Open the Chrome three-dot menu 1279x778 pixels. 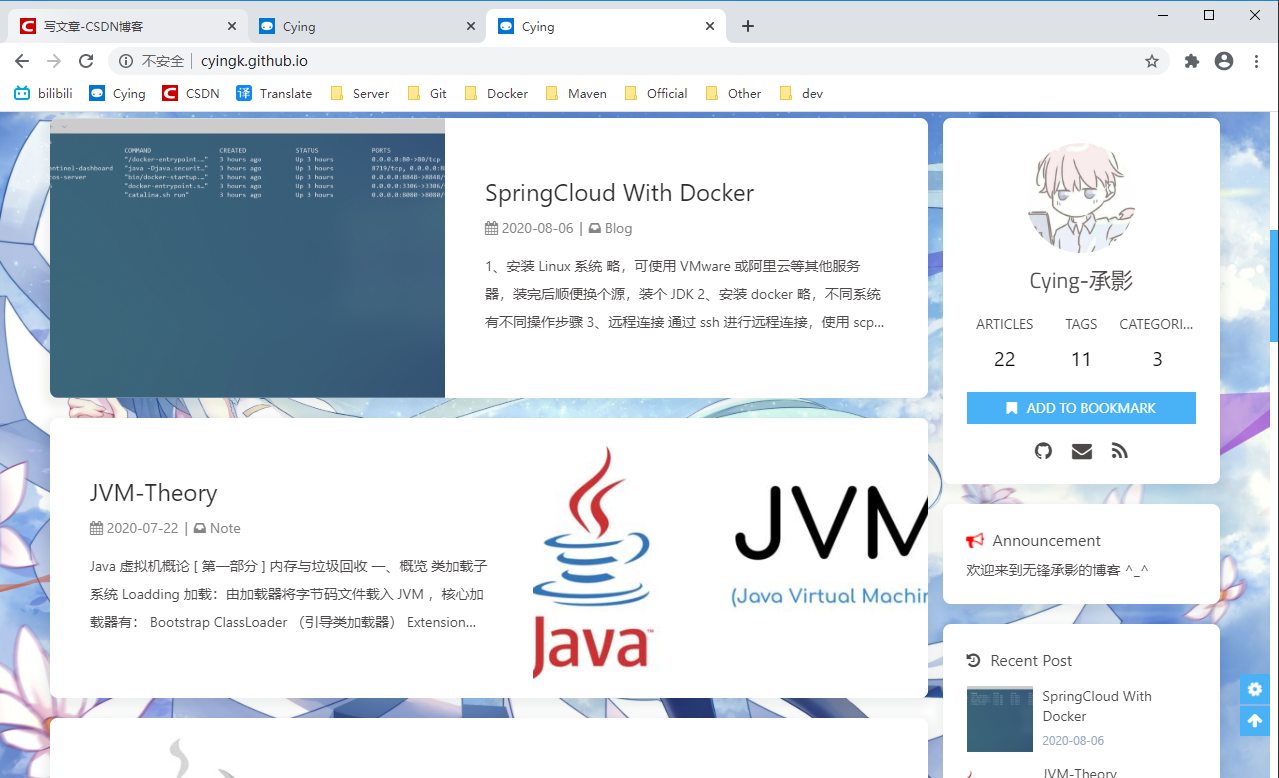pos(1257,61)
